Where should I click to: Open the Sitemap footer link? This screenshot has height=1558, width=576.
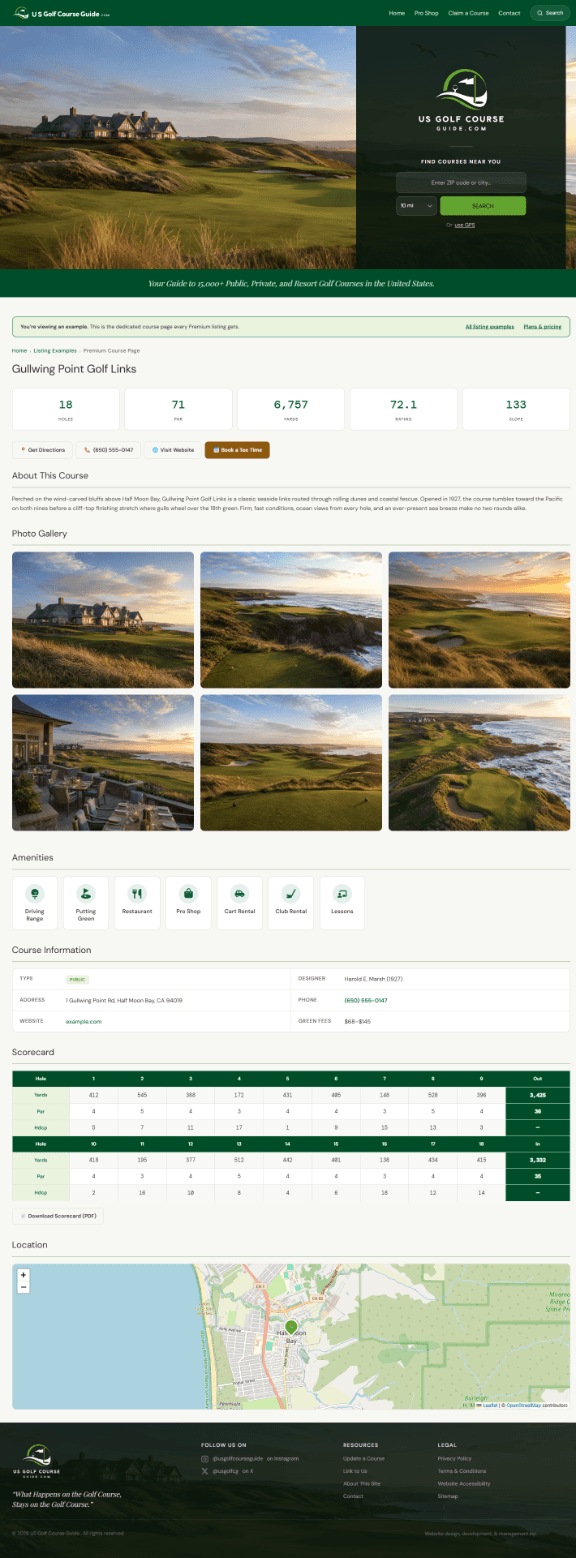tap(448, 1496)
